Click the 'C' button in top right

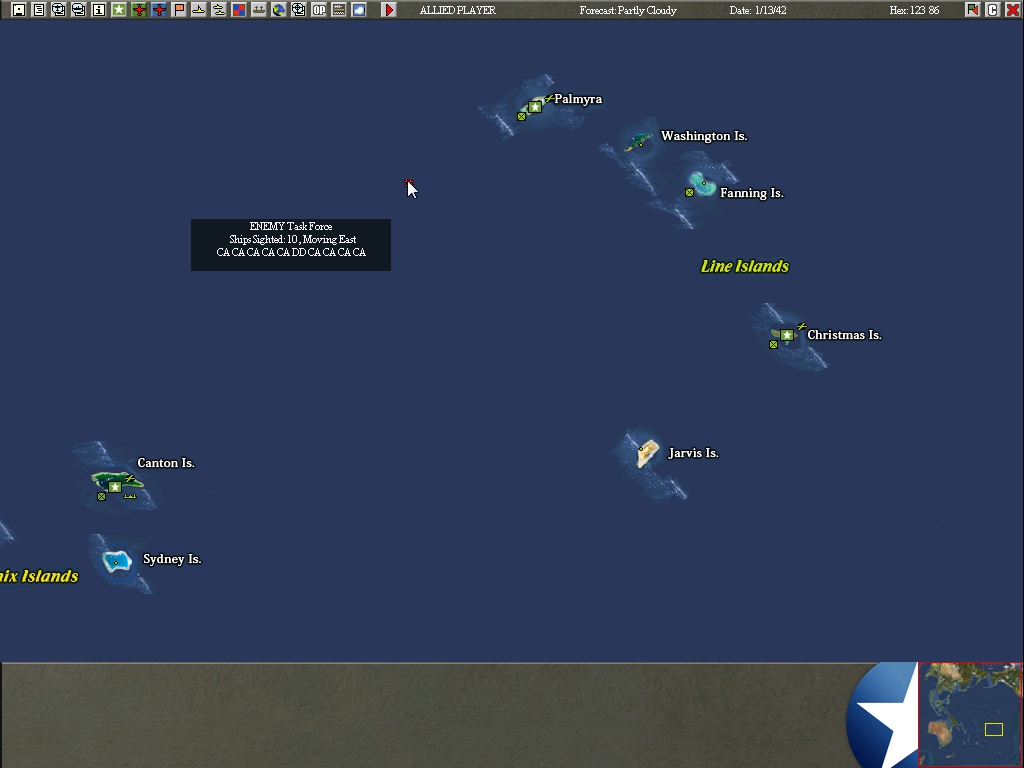(993, 10)
